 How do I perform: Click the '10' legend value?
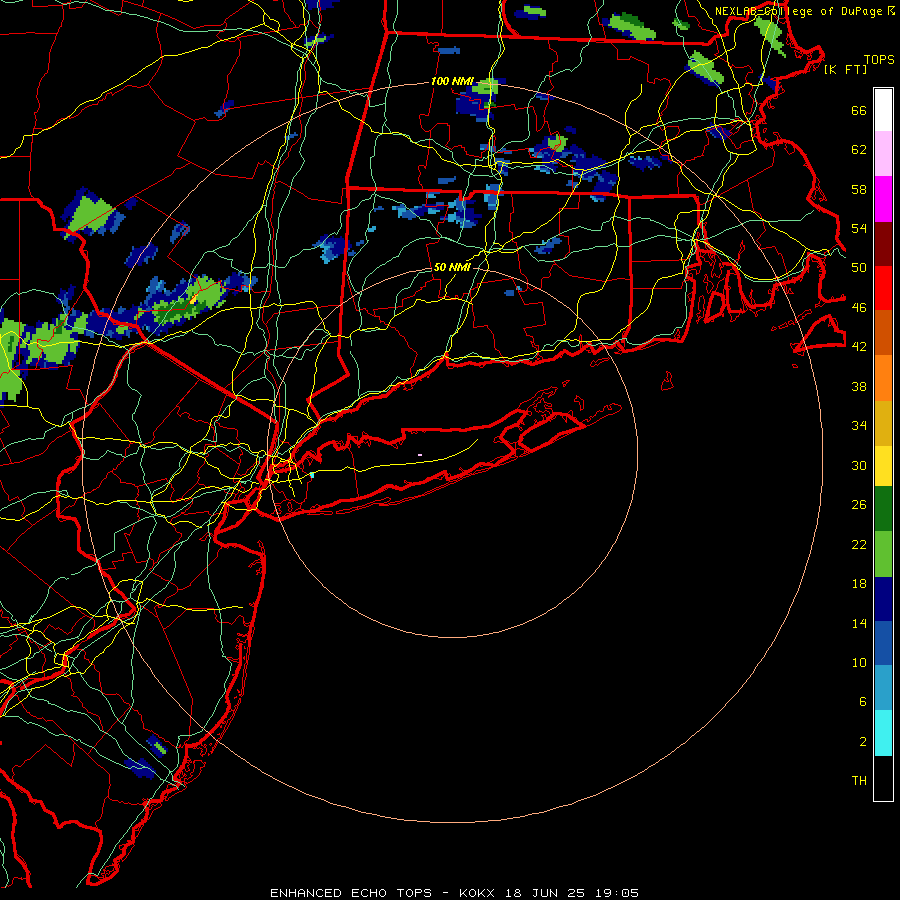[x=859, y=662]
